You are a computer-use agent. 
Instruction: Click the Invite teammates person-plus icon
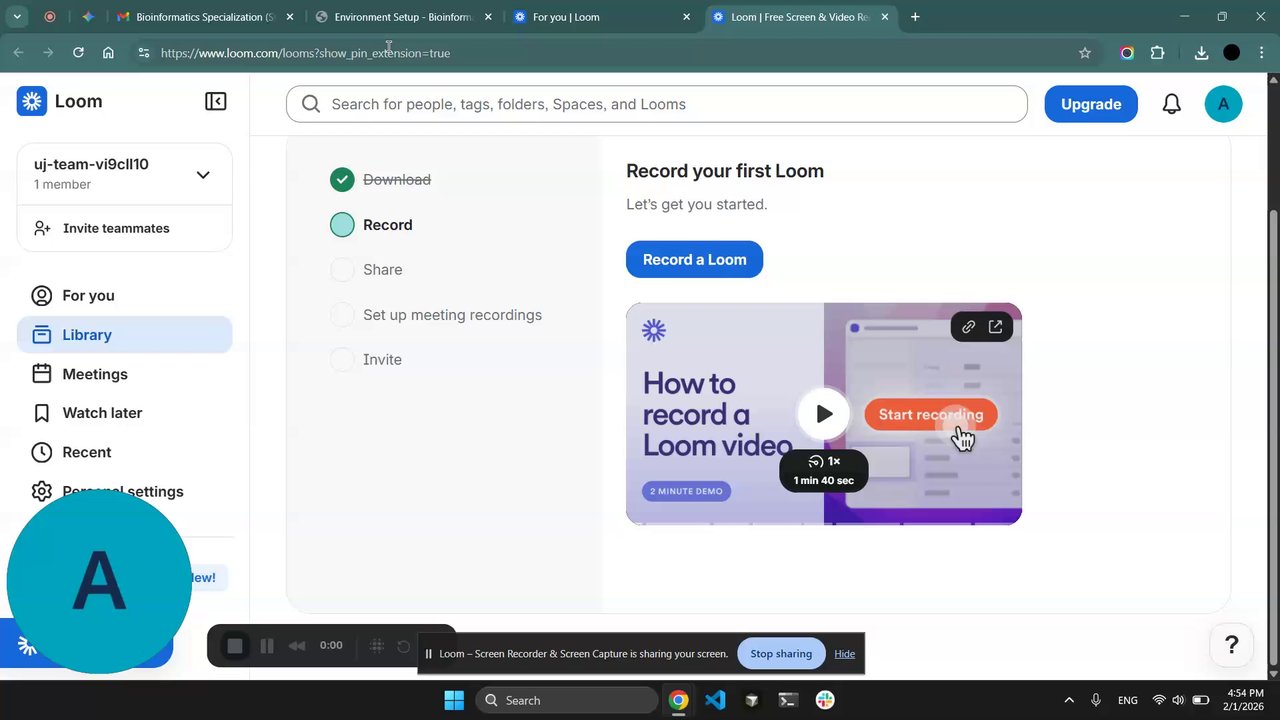click(x=42, y=228)
